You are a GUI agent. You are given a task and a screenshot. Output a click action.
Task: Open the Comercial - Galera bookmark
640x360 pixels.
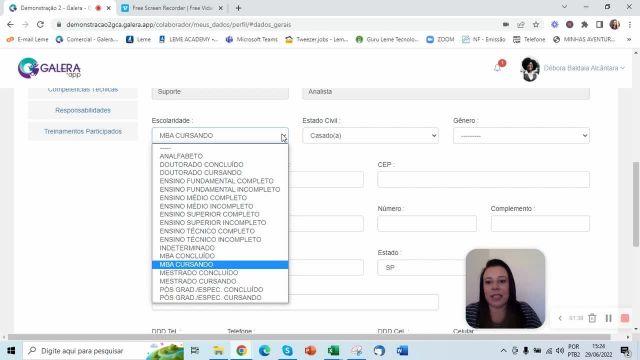click(x=87, y=39)
